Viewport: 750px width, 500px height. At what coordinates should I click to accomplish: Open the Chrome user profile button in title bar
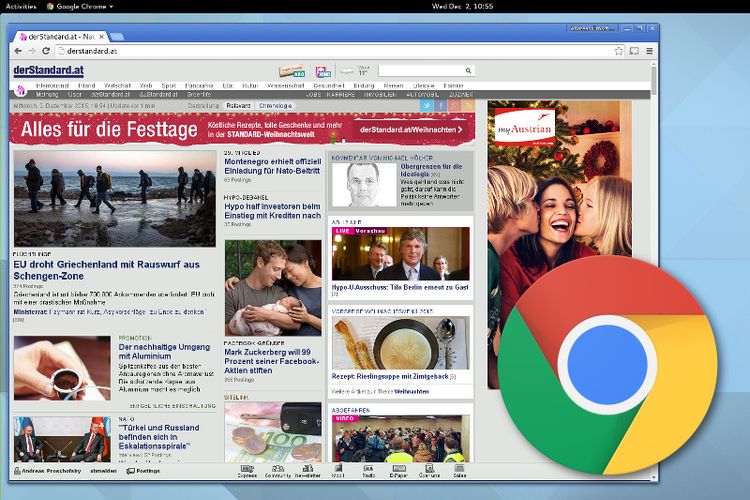(x=593, y=29)
